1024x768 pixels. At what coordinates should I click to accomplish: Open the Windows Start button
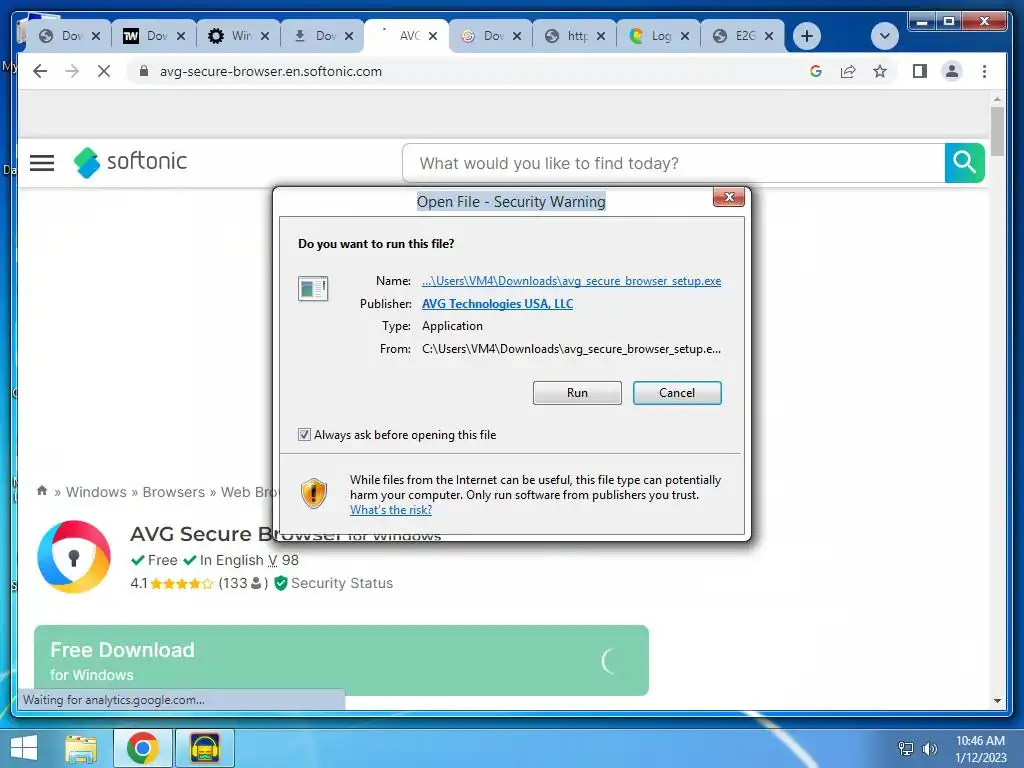tap(23, 748)
